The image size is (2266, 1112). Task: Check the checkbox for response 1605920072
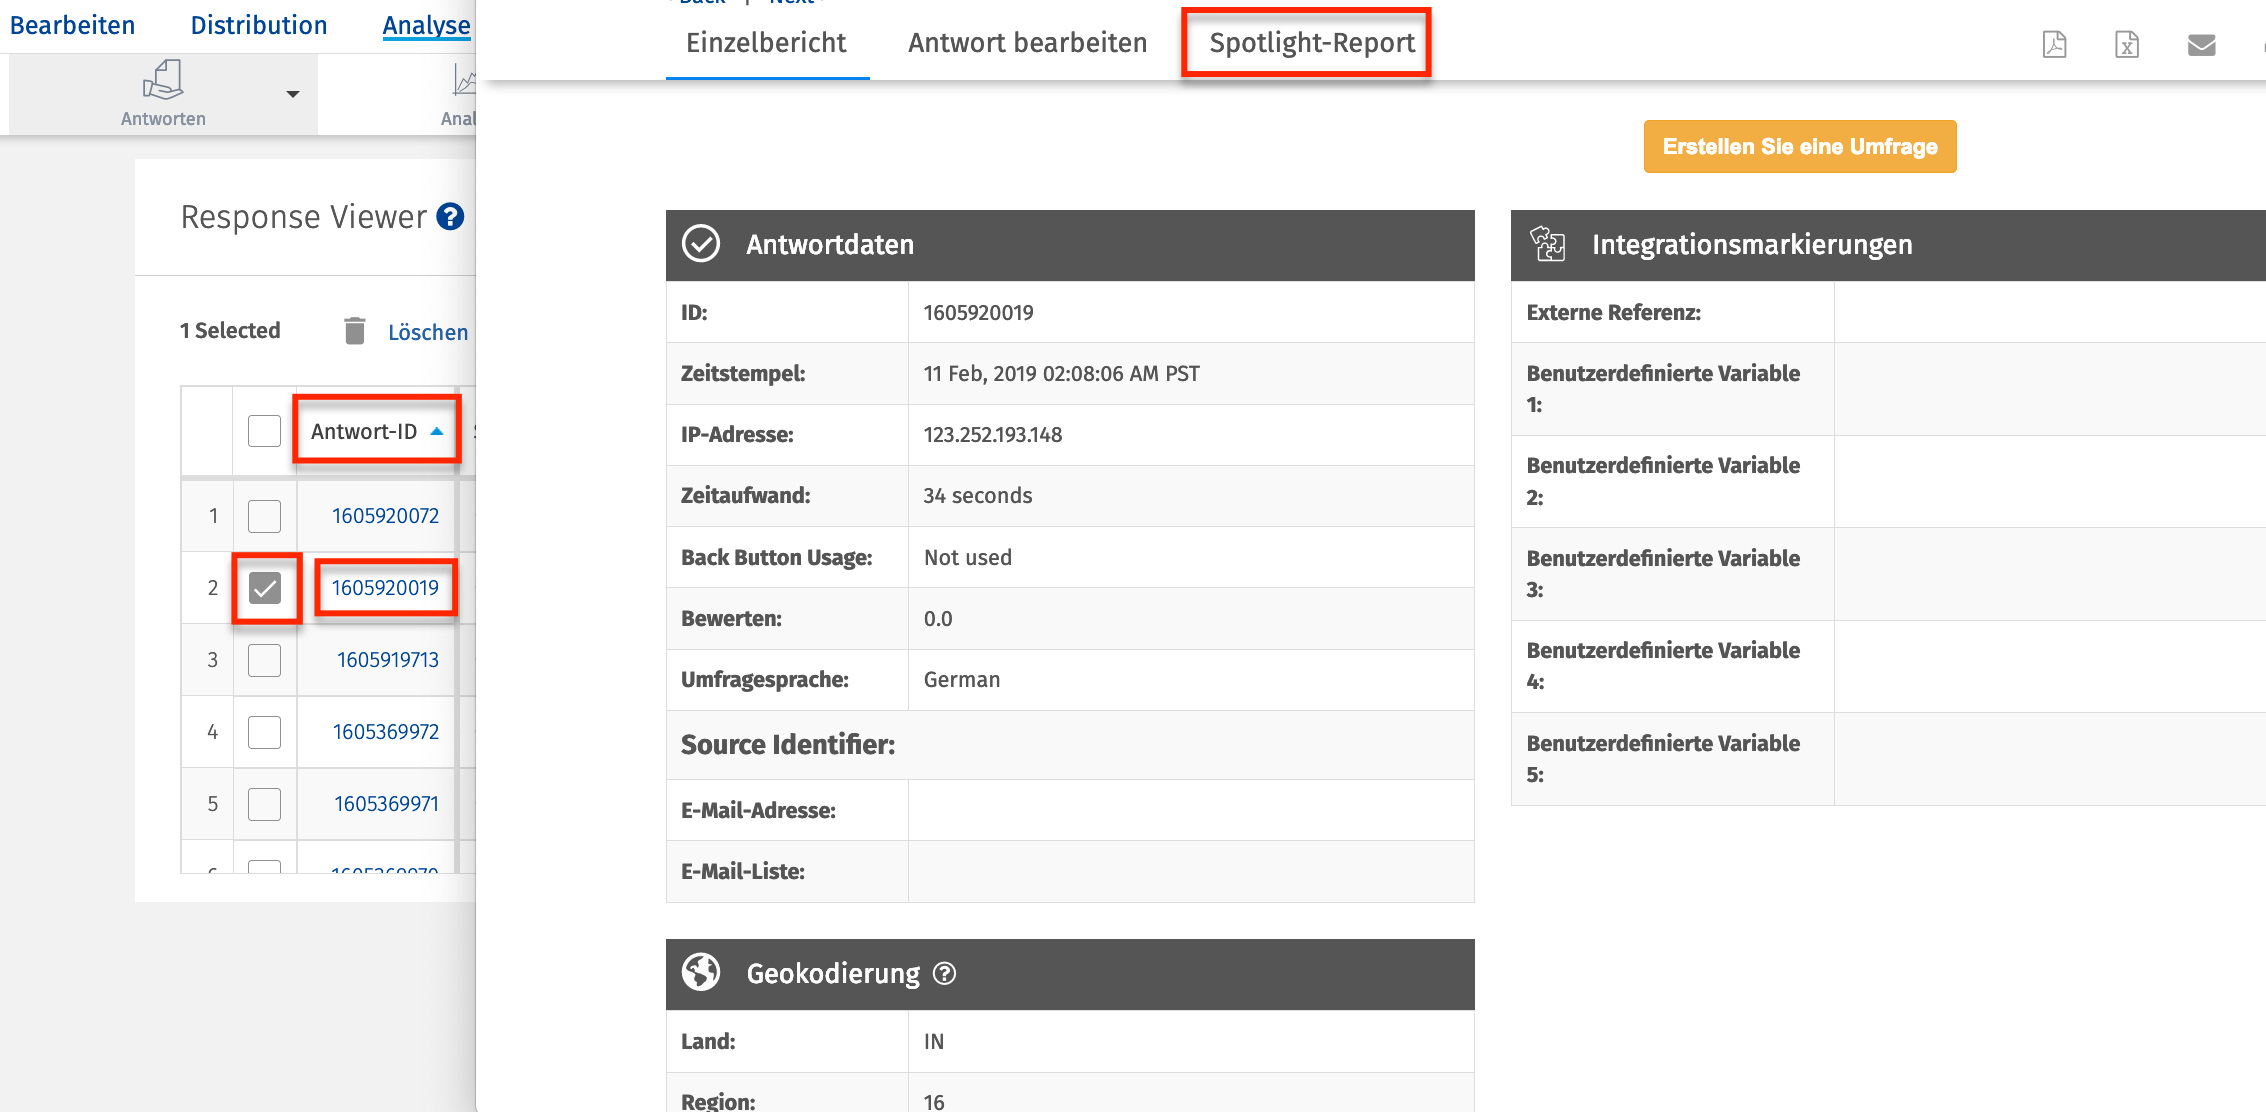(x=265, y=516)
